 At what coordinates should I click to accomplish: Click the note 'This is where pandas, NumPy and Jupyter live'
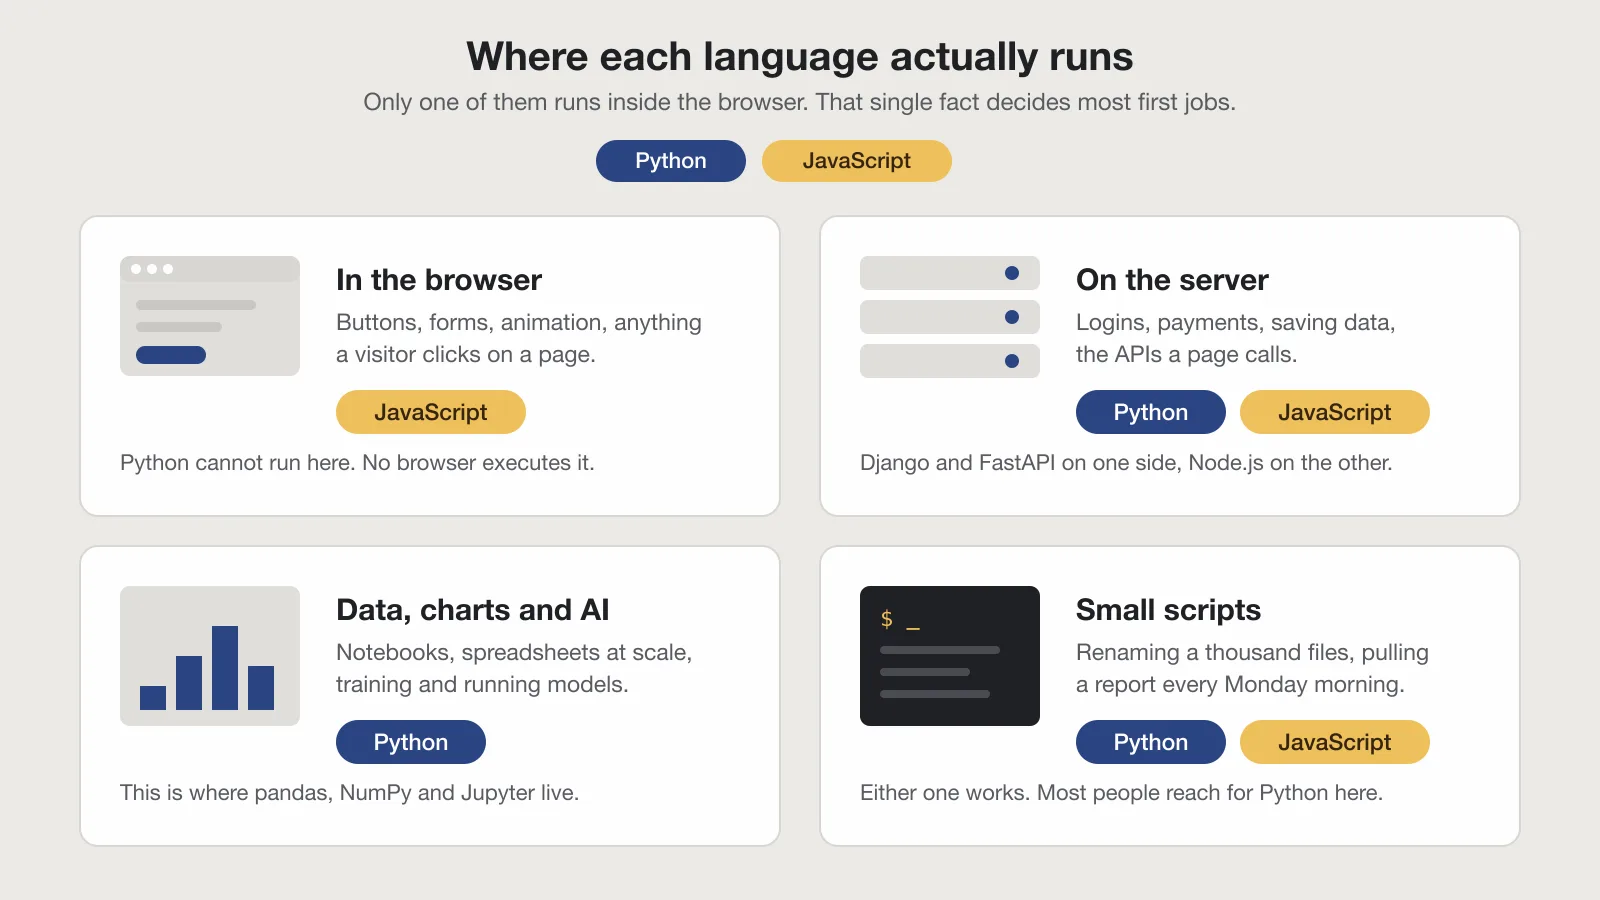click(350, 793)
